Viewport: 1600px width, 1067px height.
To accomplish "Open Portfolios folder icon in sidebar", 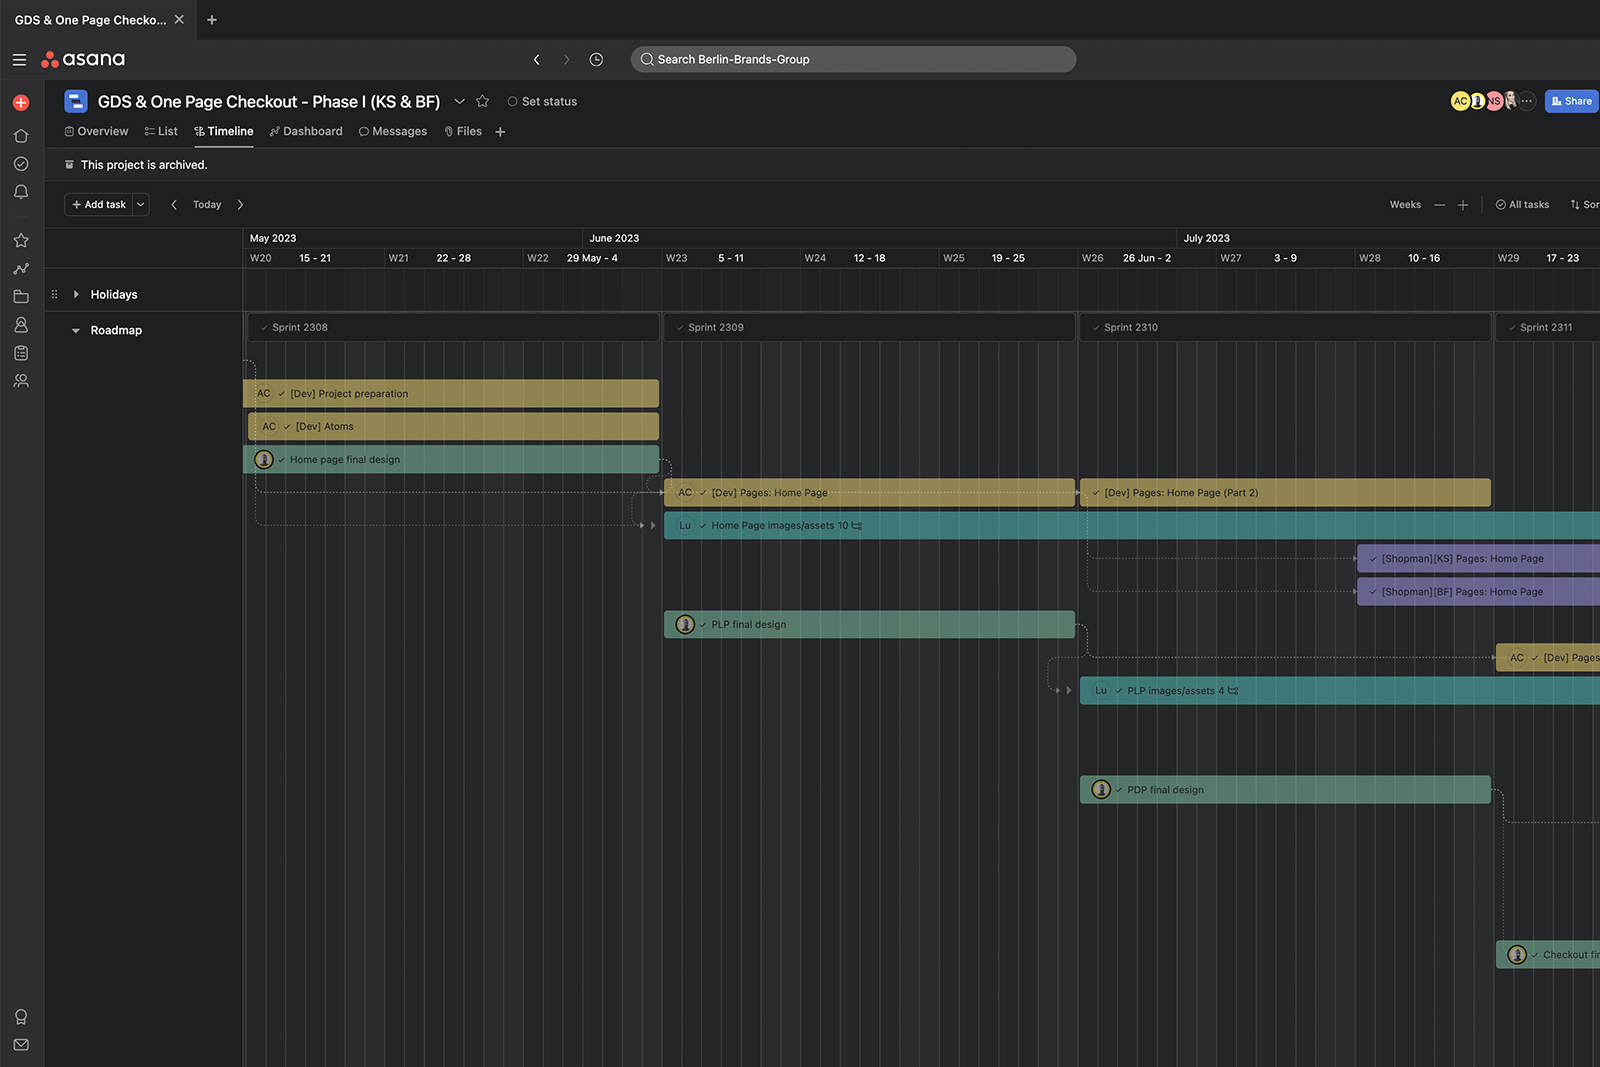I will click(21, 297).
